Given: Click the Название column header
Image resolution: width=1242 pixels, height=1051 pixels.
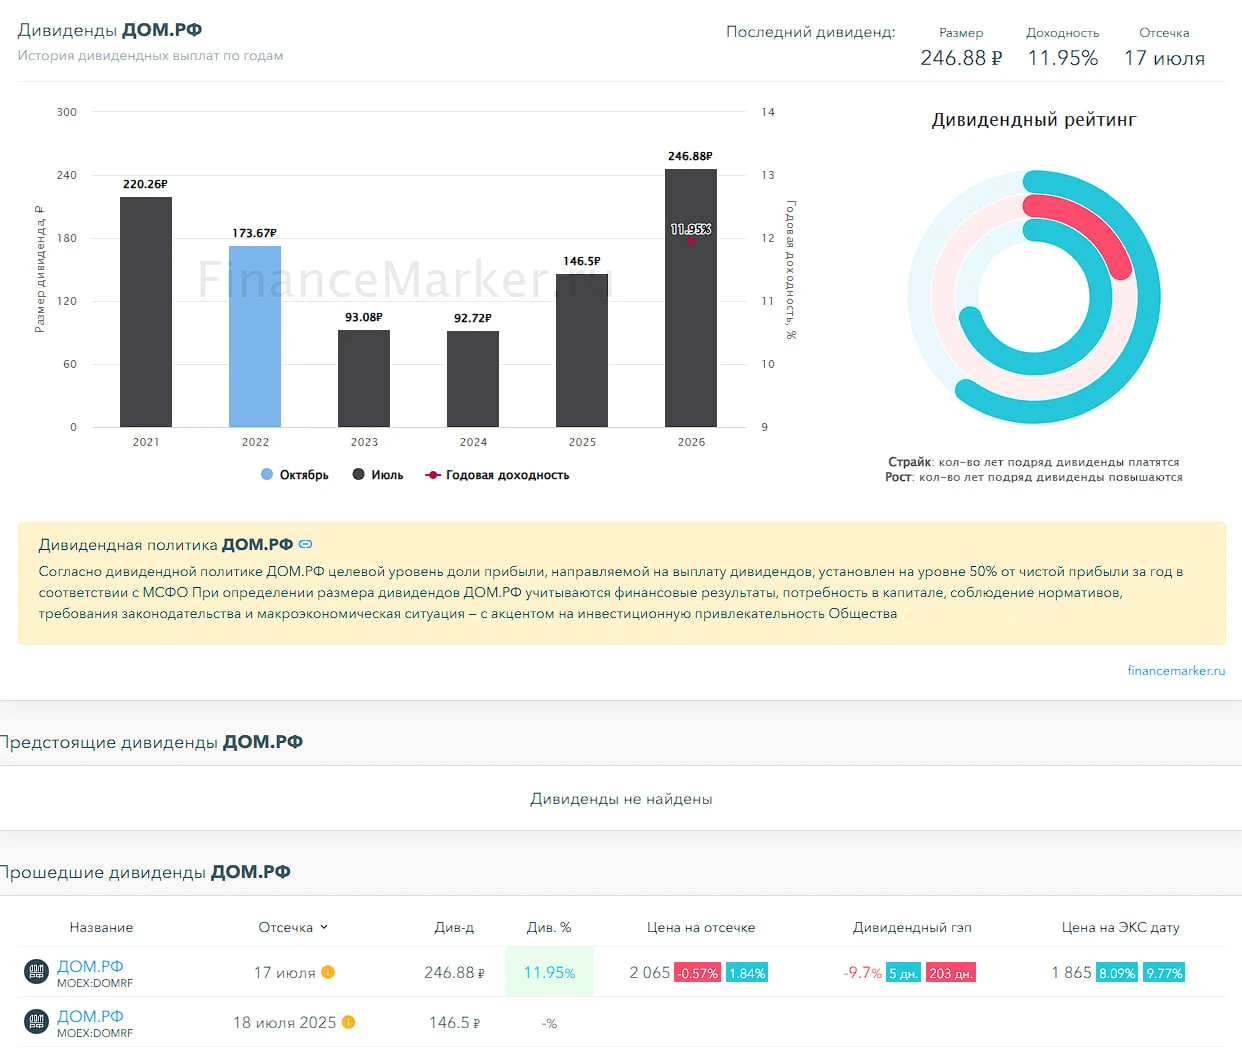Looking at the screenshot, I should tap(101, 927).
